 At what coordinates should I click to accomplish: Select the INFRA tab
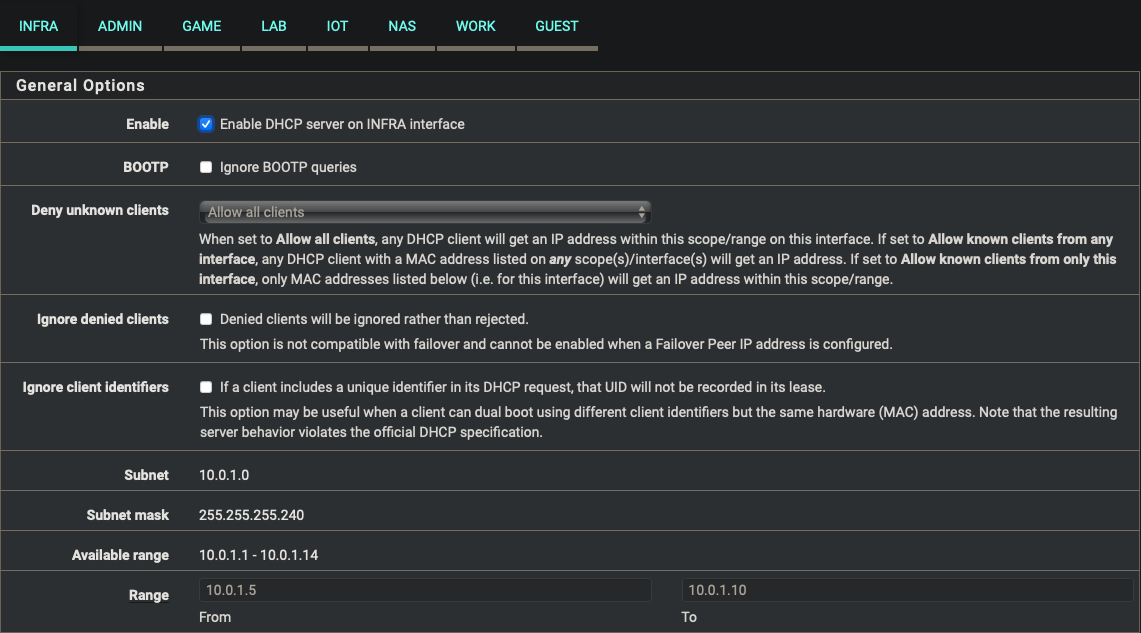(38, 25)
